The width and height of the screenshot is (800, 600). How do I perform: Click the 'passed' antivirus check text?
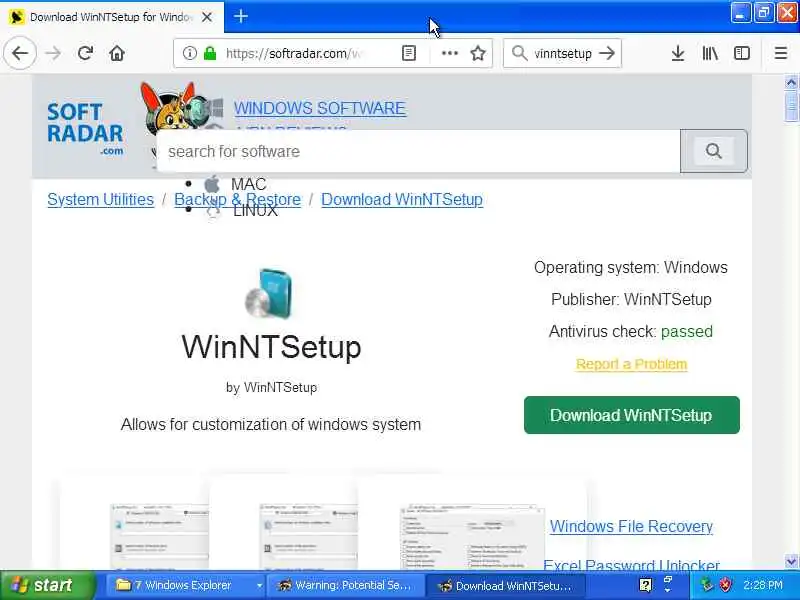click(x=687, y=332)
